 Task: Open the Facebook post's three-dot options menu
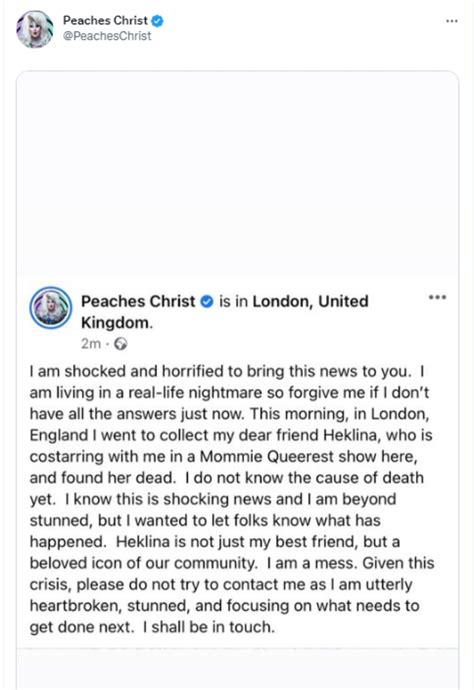(437, 297)
